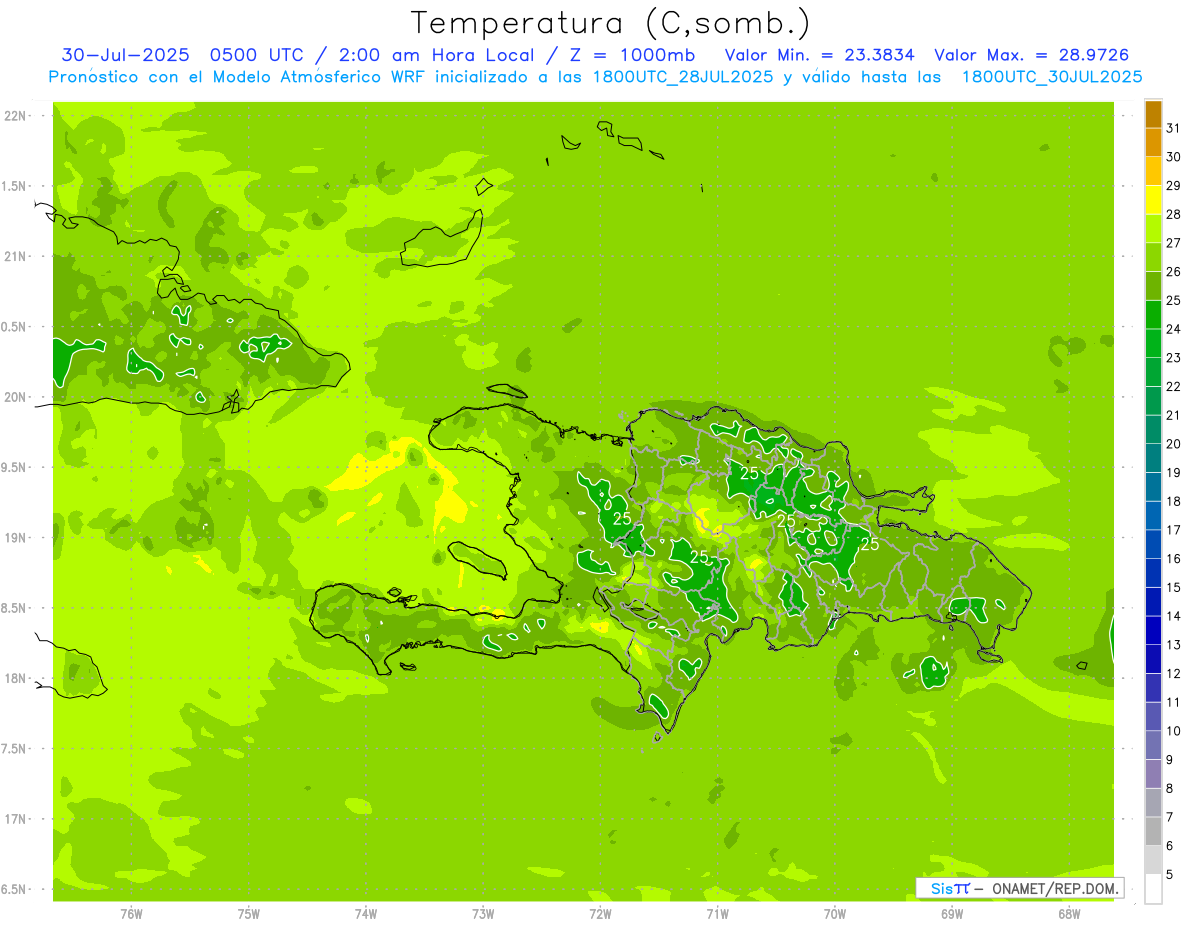Screen dimensions: 1200x927
Task: Click the '68W' longitude label
Action: 1069,914
